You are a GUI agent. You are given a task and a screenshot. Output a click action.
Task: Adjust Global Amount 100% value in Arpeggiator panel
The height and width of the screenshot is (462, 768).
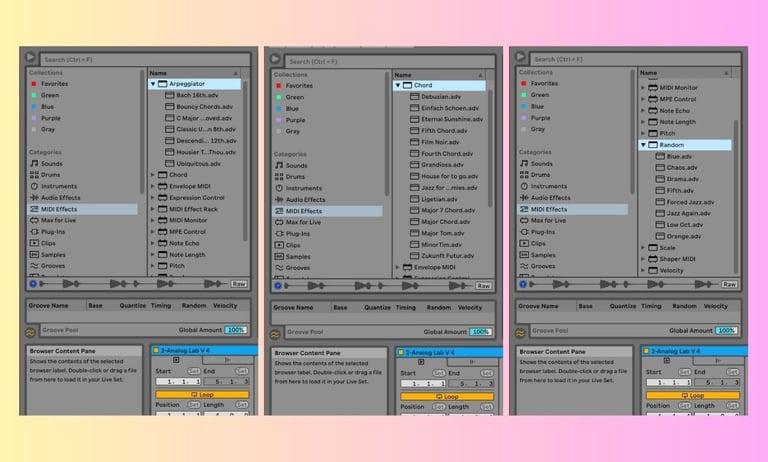pos(236,330)
